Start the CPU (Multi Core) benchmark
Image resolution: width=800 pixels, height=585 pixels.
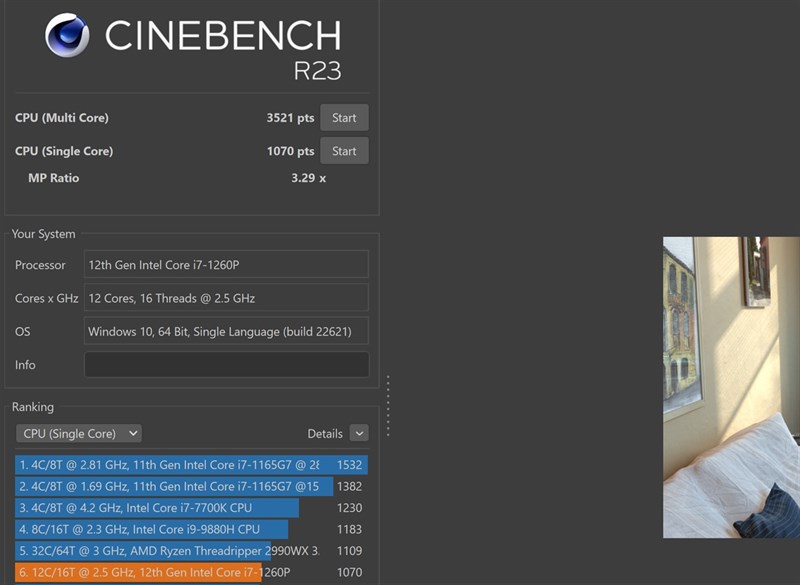click(x=344, y=117)
